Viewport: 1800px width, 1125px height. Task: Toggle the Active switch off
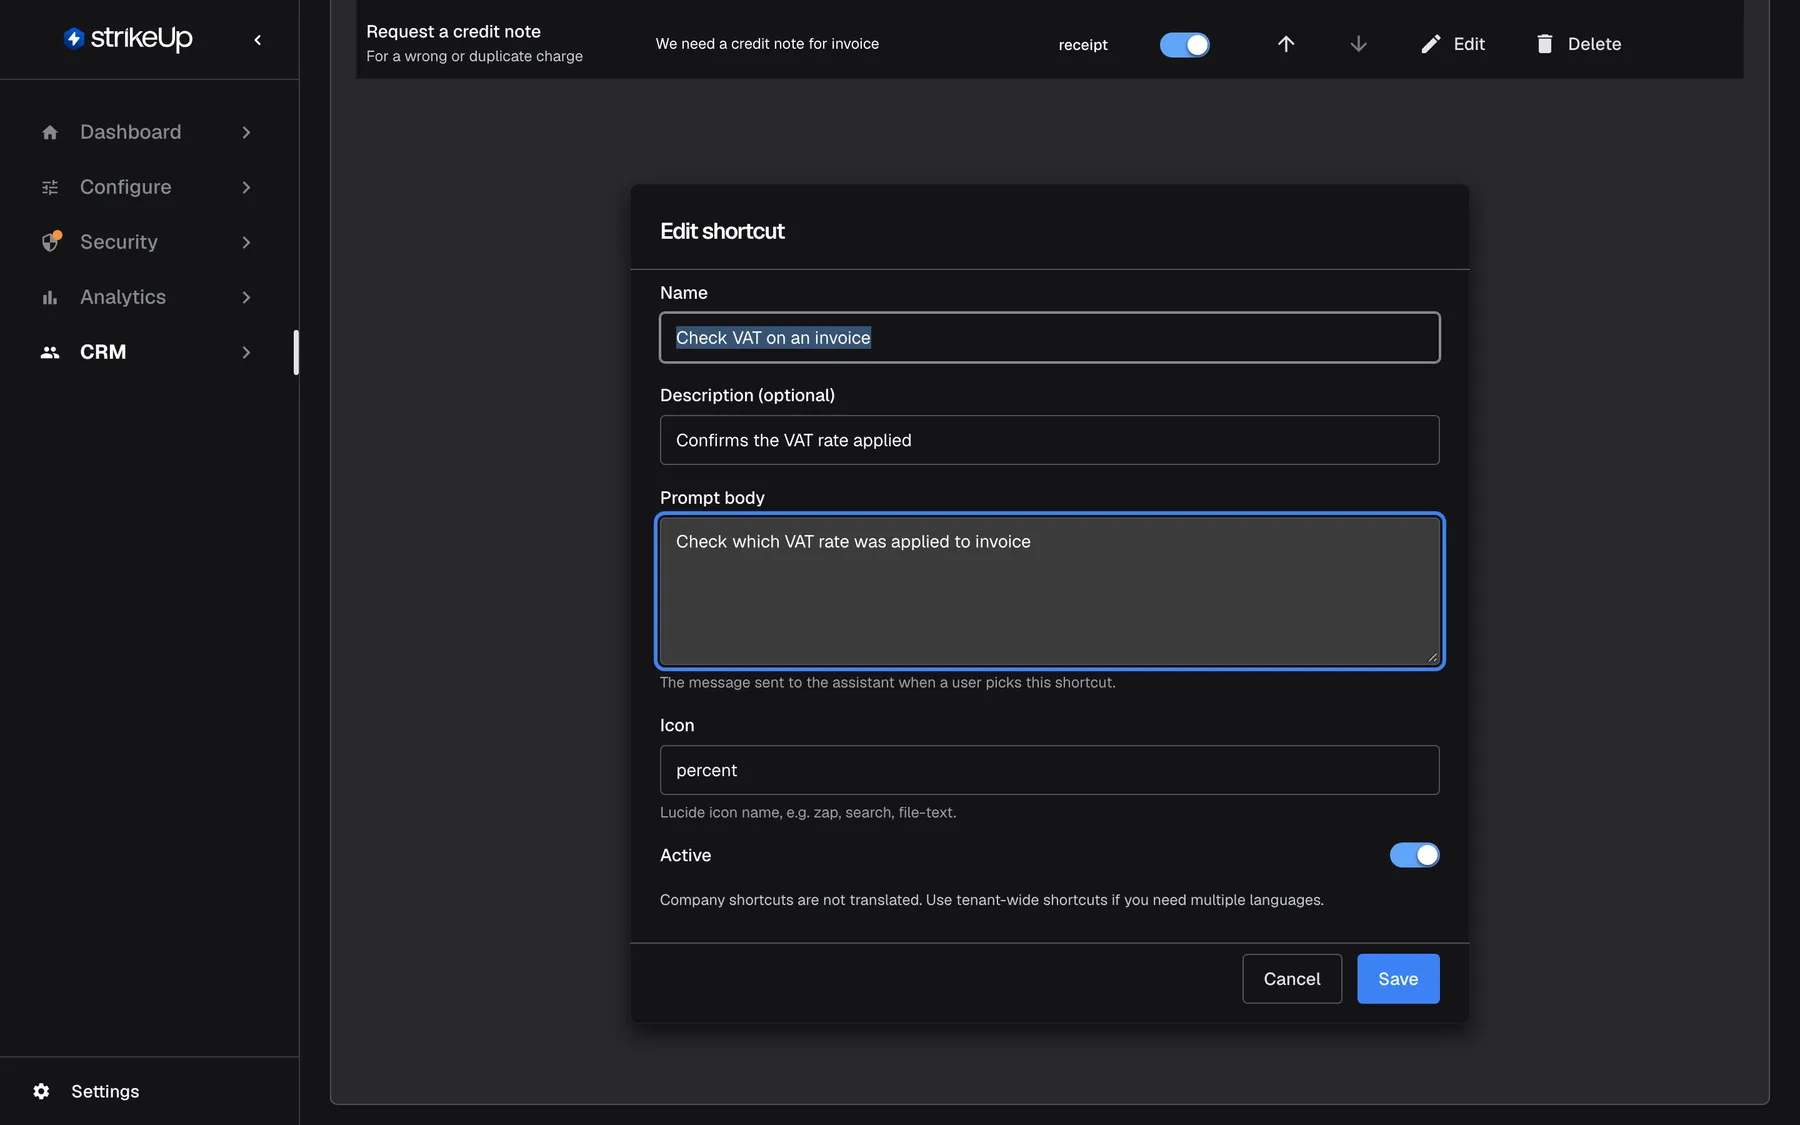[x=1415, y=855]
